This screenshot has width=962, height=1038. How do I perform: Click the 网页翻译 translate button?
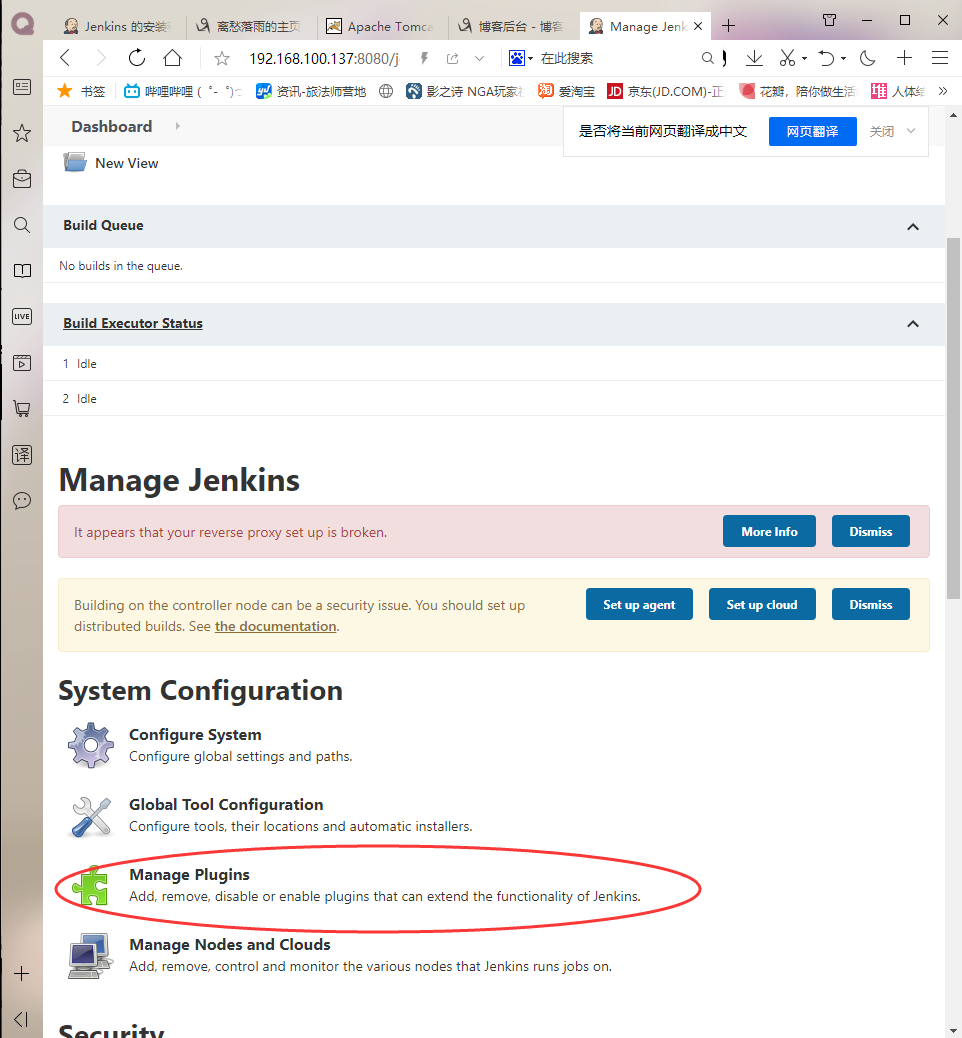click(x=812, y=131)
